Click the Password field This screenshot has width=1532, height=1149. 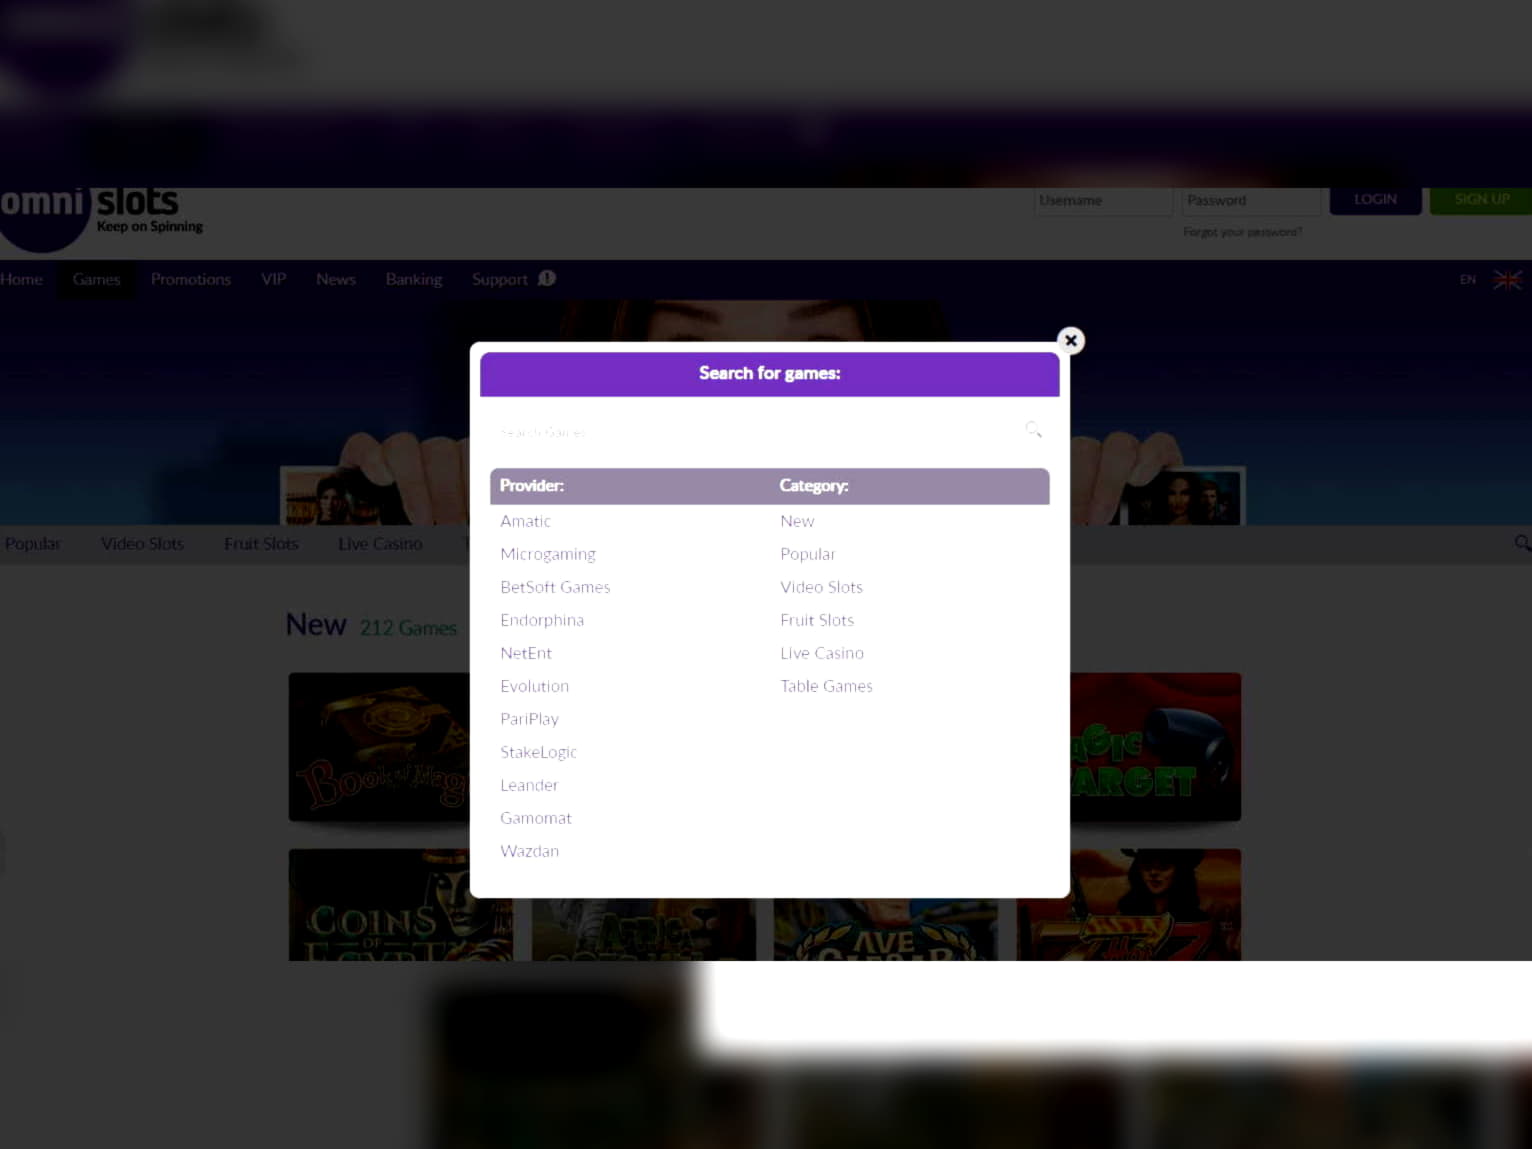[x=1251, y=200]
